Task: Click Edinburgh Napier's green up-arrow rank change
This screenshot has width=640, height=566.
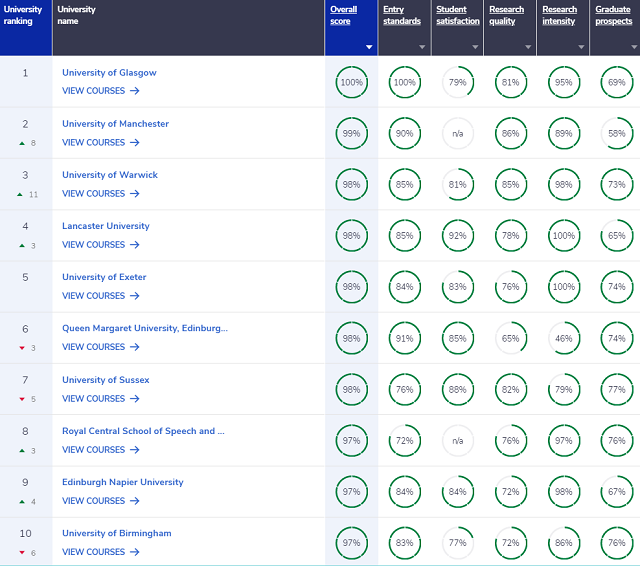Action: tap(22, 502)
